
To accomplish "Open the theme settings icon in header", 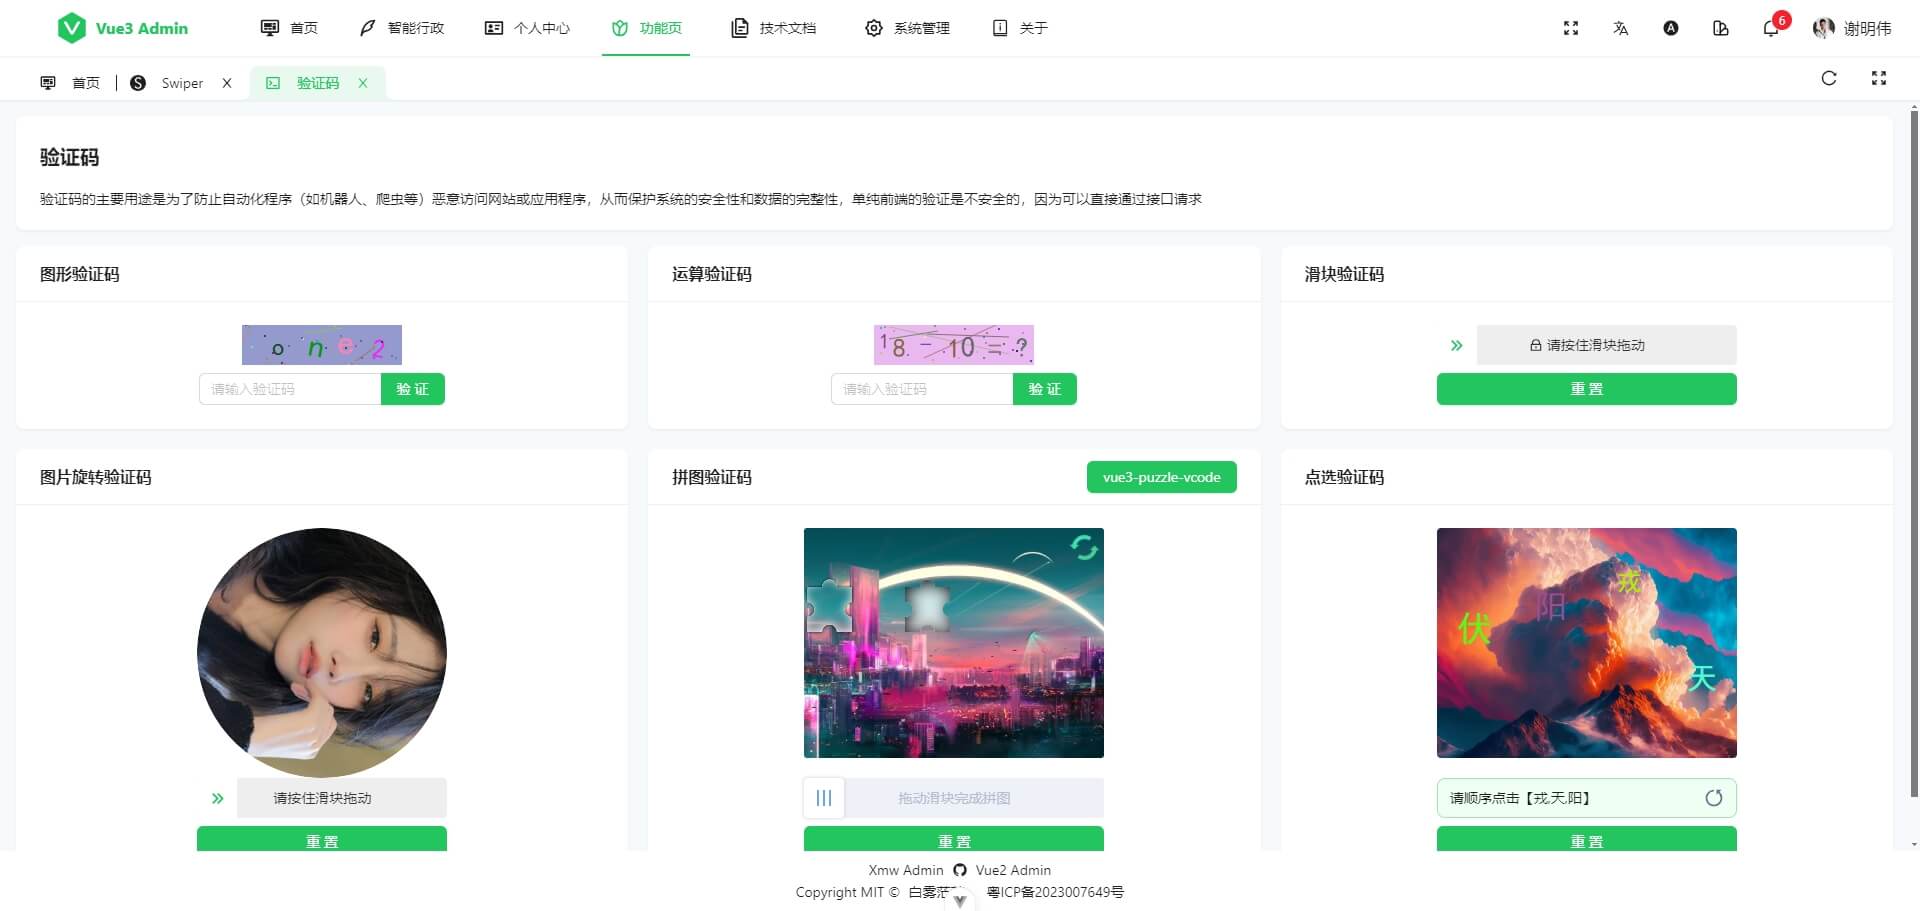I will coord(1721,28).
